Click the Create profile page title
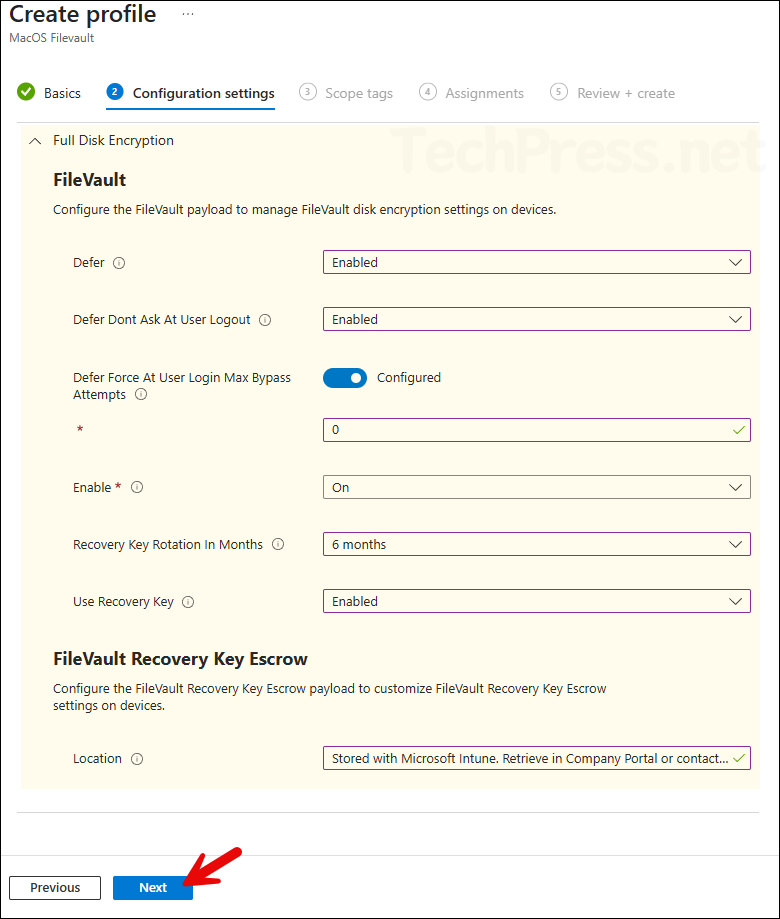Image resolution: width=780 pixels, height=919 pixels. click(83, 14)
